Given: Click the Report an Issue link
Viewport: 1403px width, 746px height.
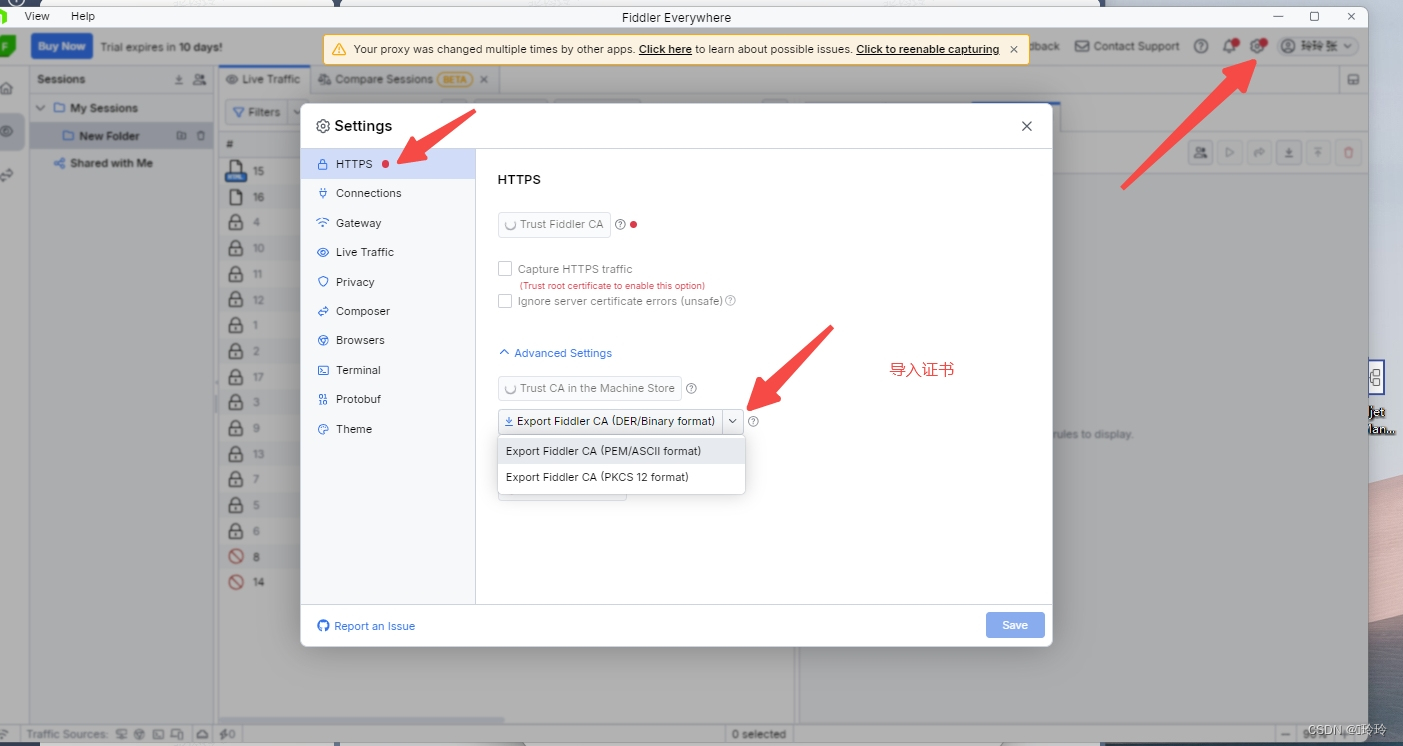Looking at the screenshot, I should (x=366, y=626).
